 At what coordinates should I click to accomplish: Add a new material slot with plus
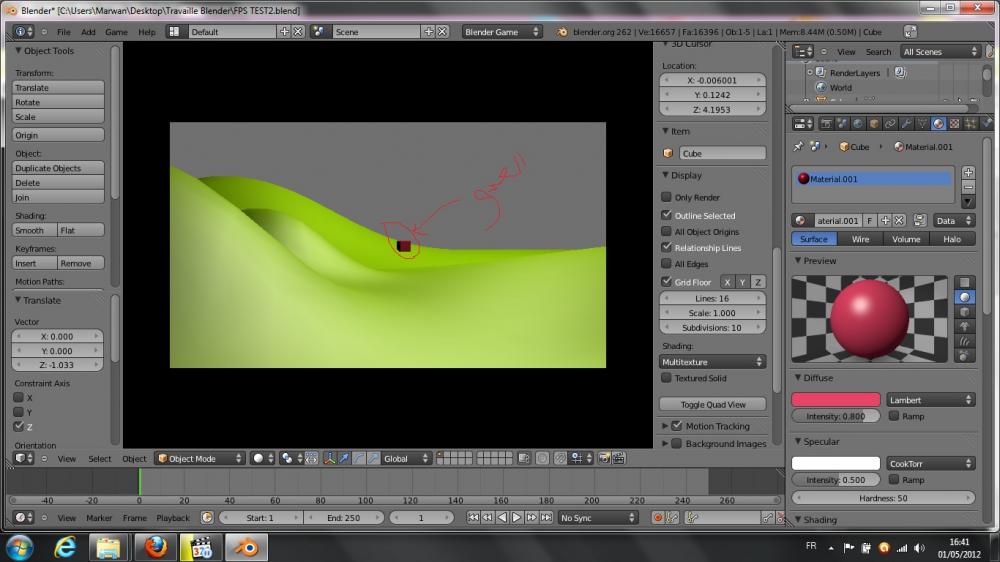pyautogui.click(x=968, y=173)
